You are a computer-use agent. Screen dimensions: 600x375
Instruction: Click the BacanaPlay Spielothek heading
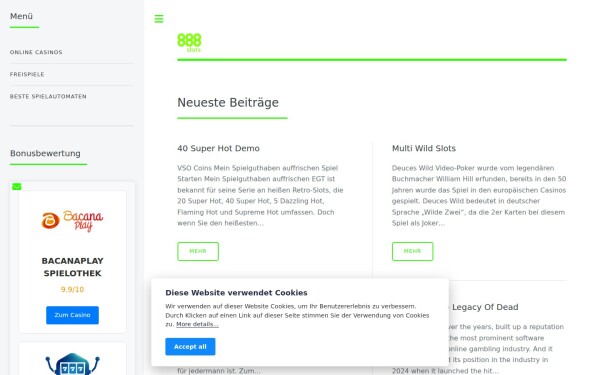coord(72,267)
